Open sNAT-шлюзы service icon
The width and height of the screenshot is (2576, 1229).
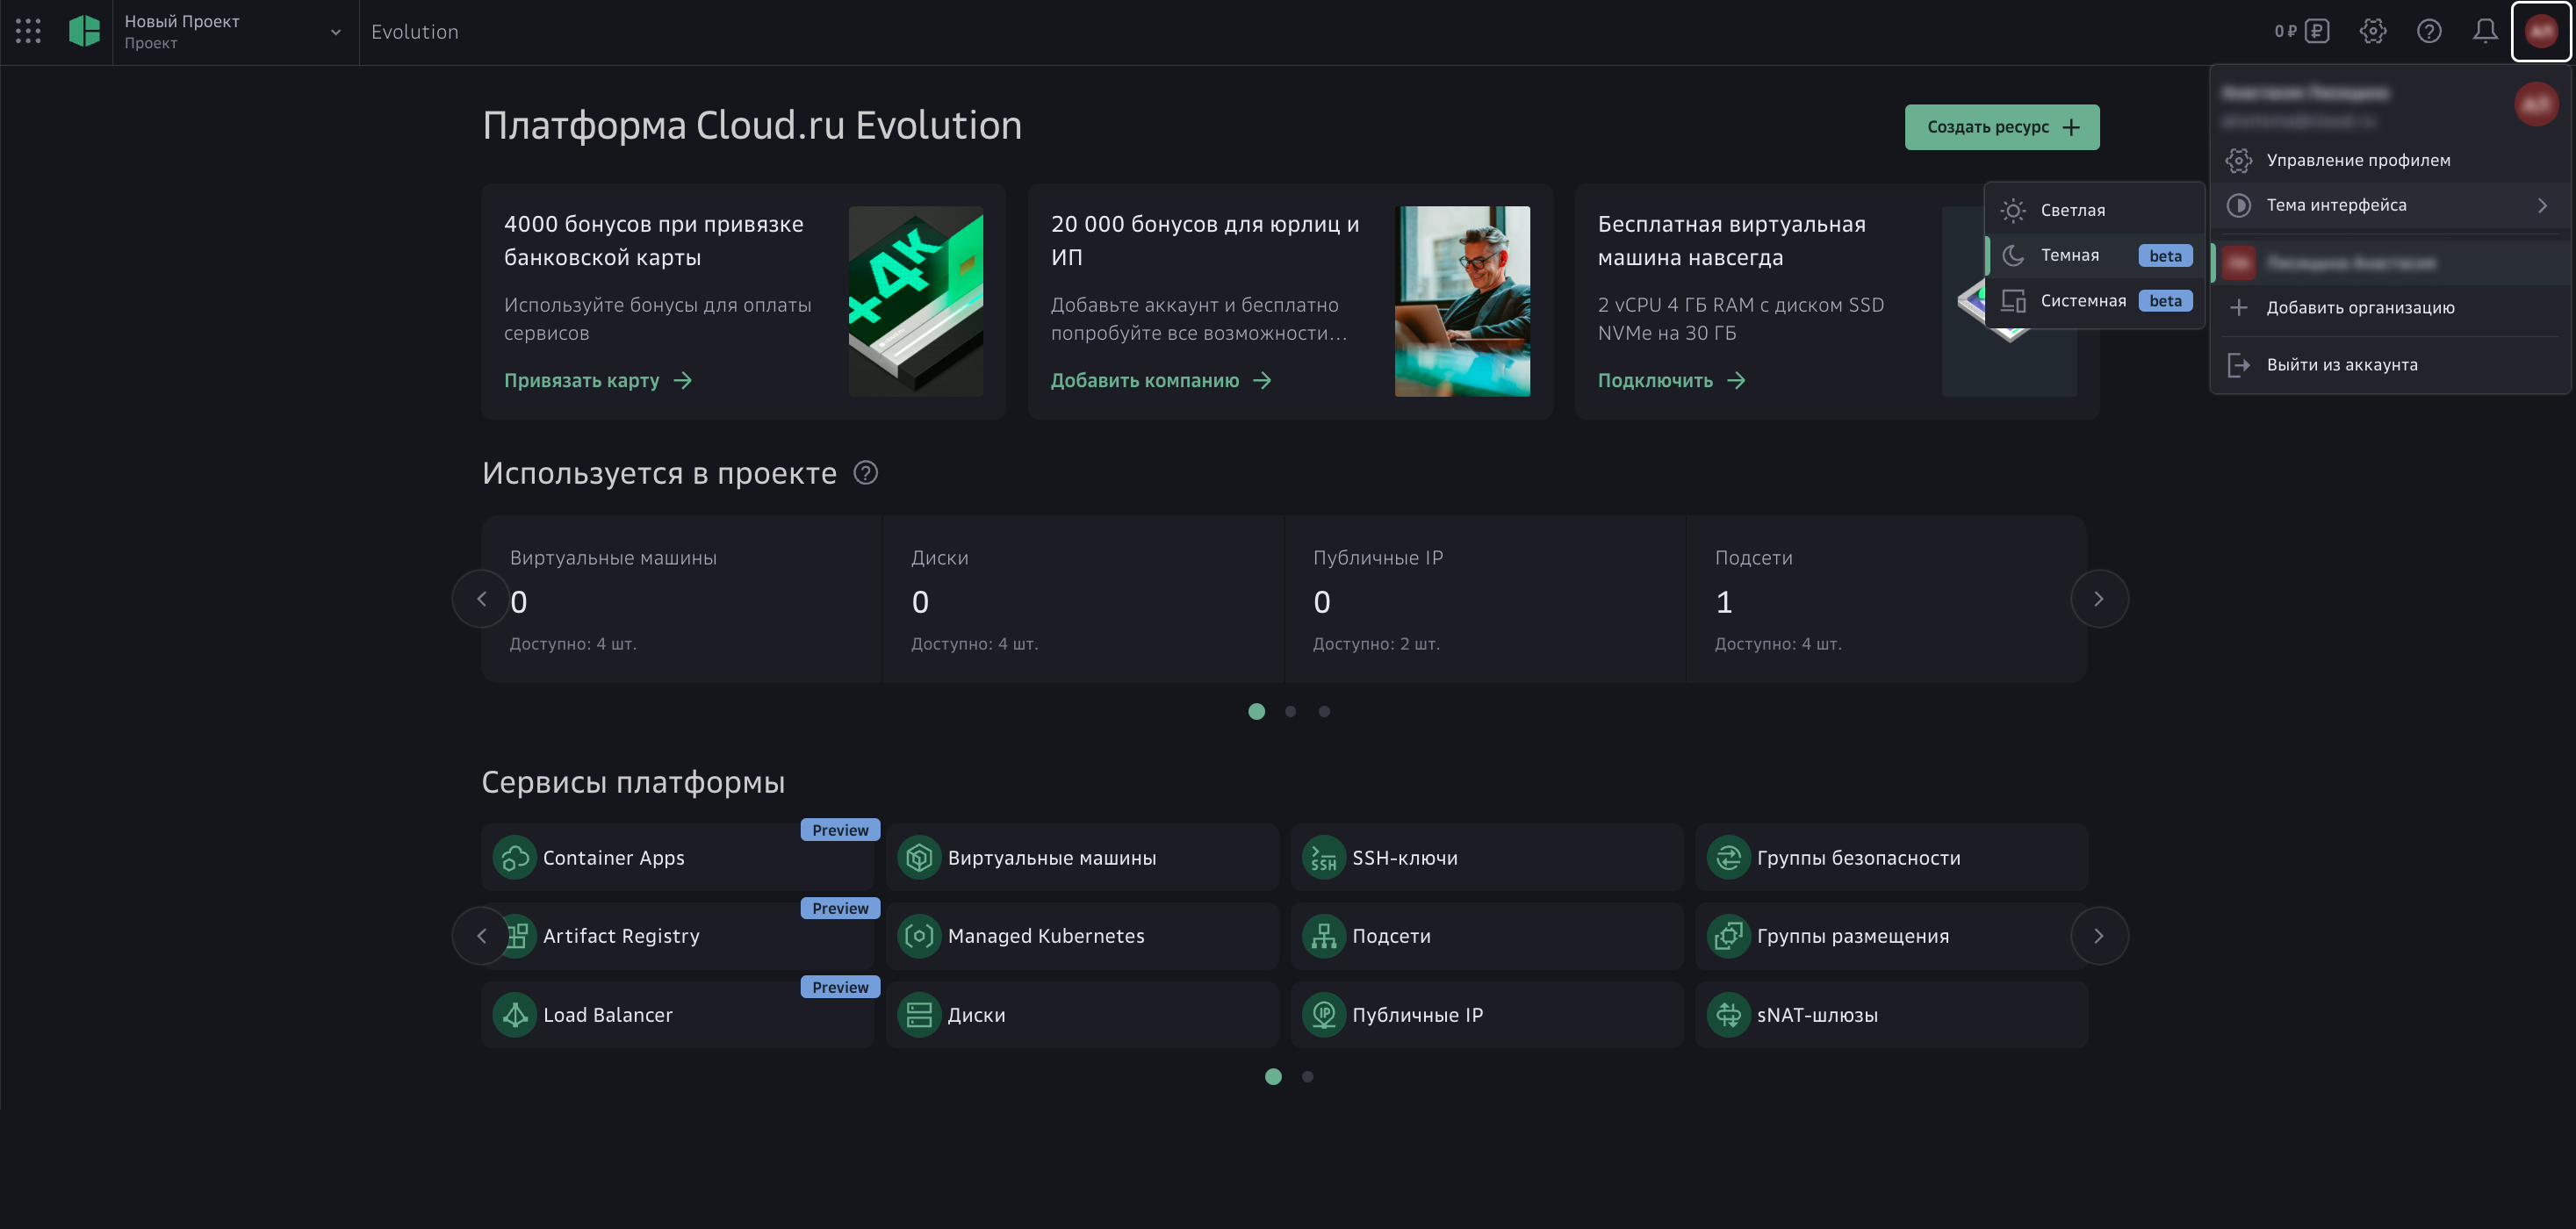click(x=1728, y=1015)
